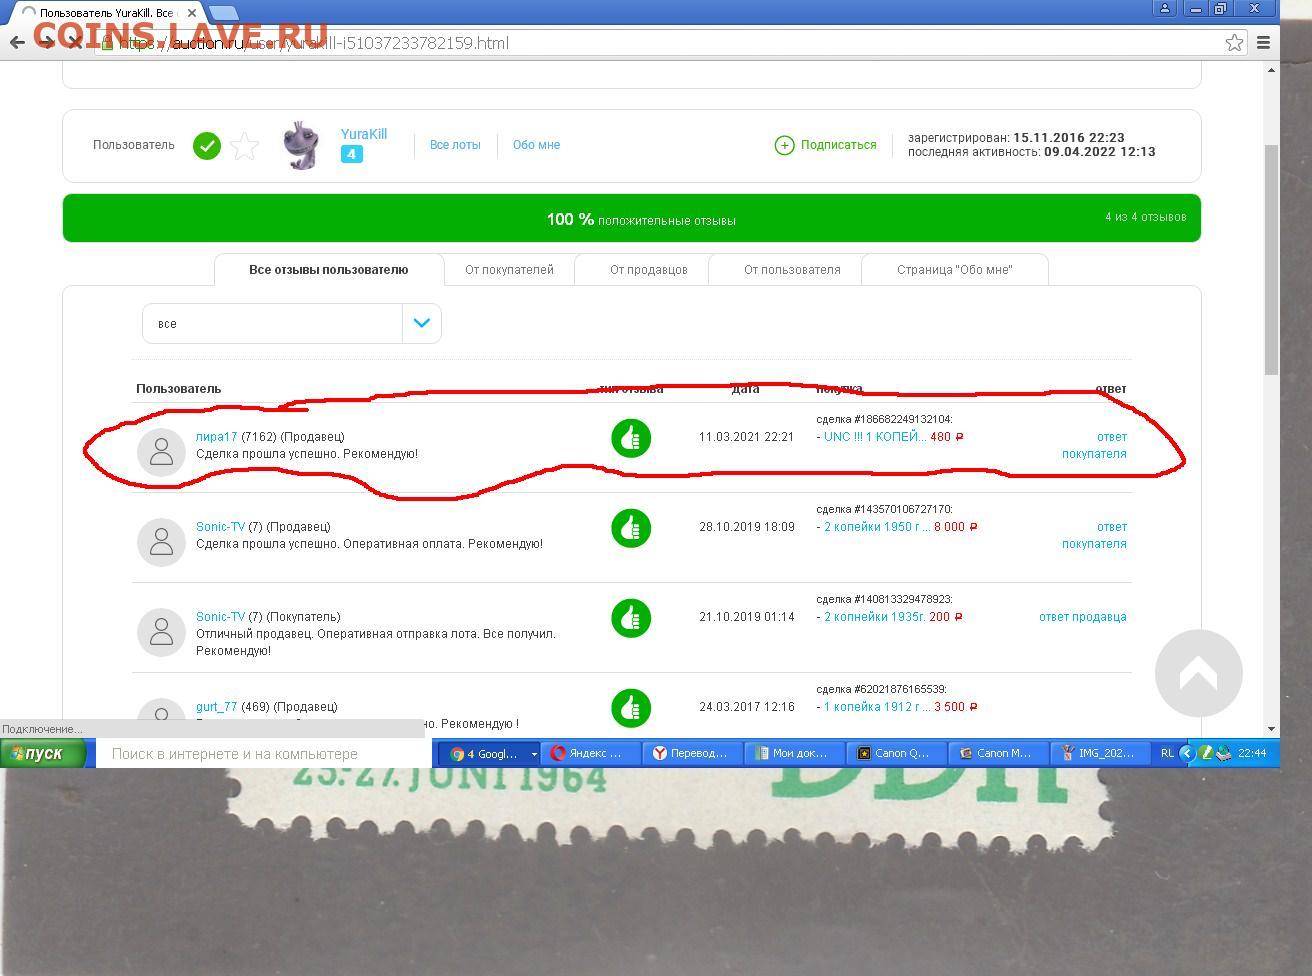Open the Chrome hamburger menu
Image resolution: width=1312 pixels, height=976 pixels.
pos(1263,43)
